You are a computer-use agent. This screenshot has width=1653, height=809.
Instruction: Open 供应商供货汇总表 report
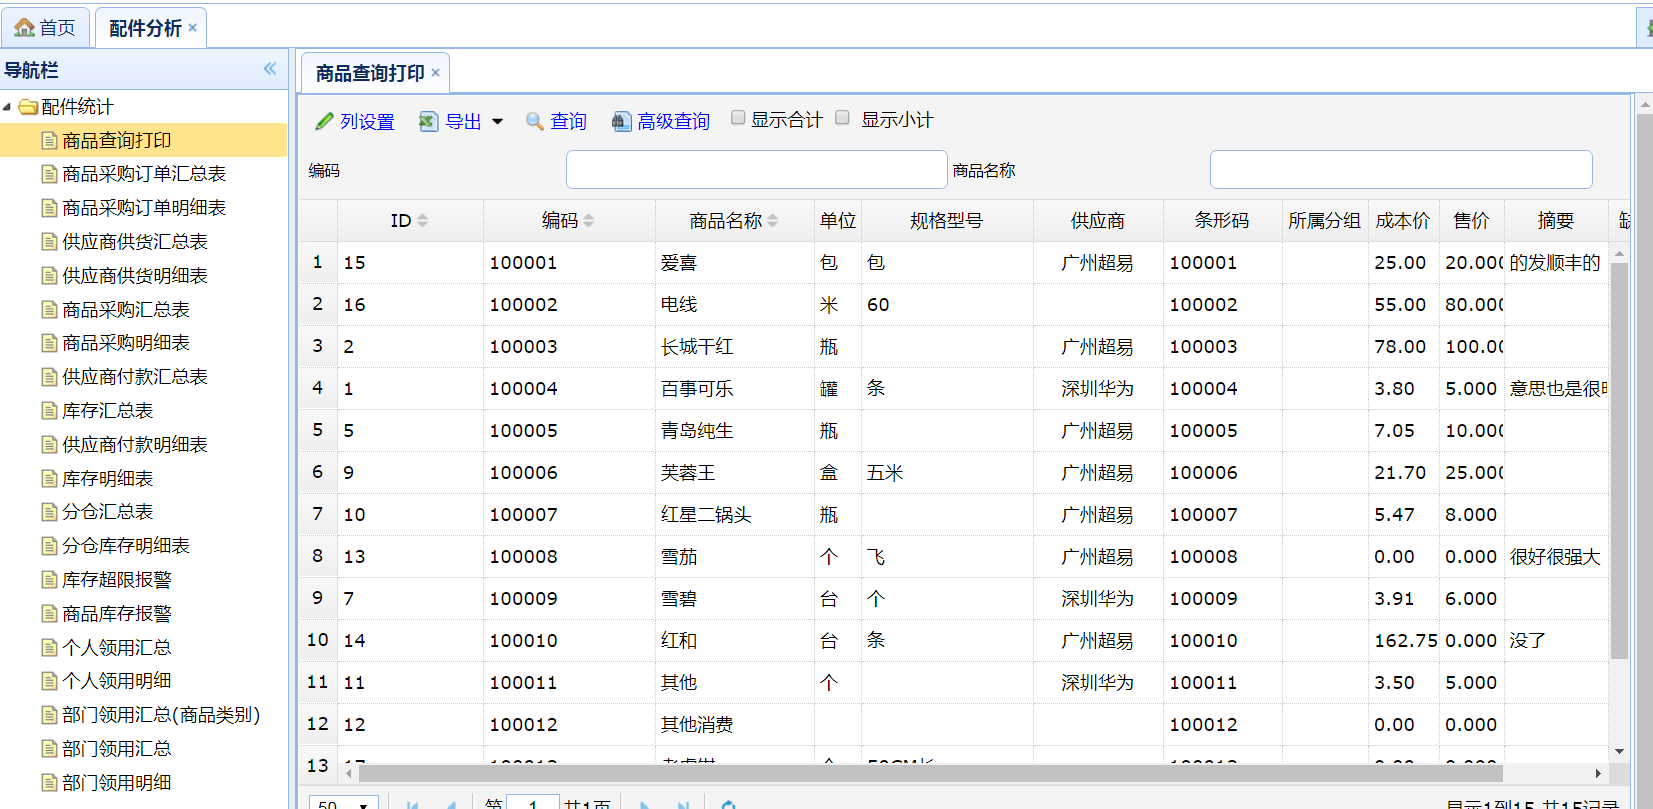point(134,242)
